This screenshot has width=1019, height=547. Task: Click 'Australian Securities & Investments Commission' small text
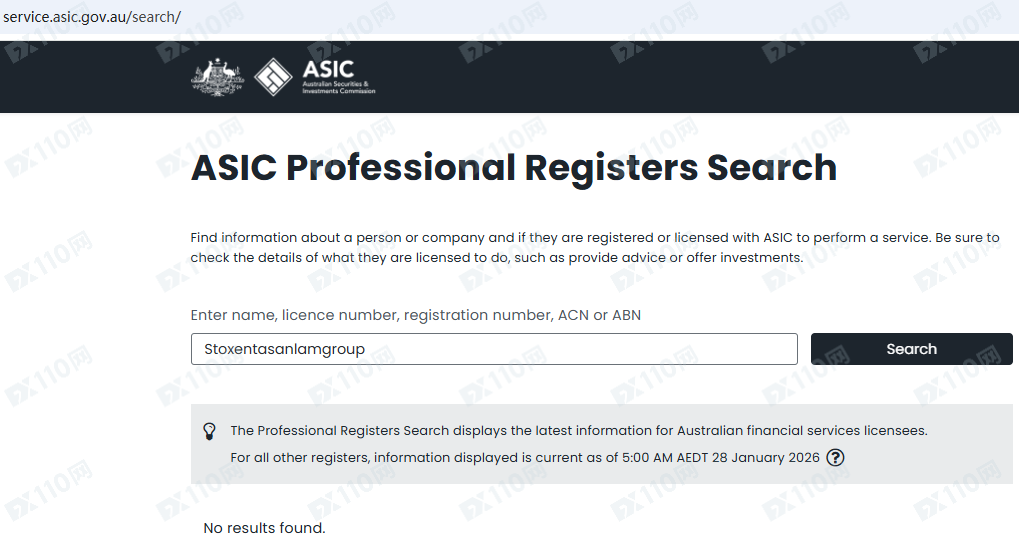[338, 89]
